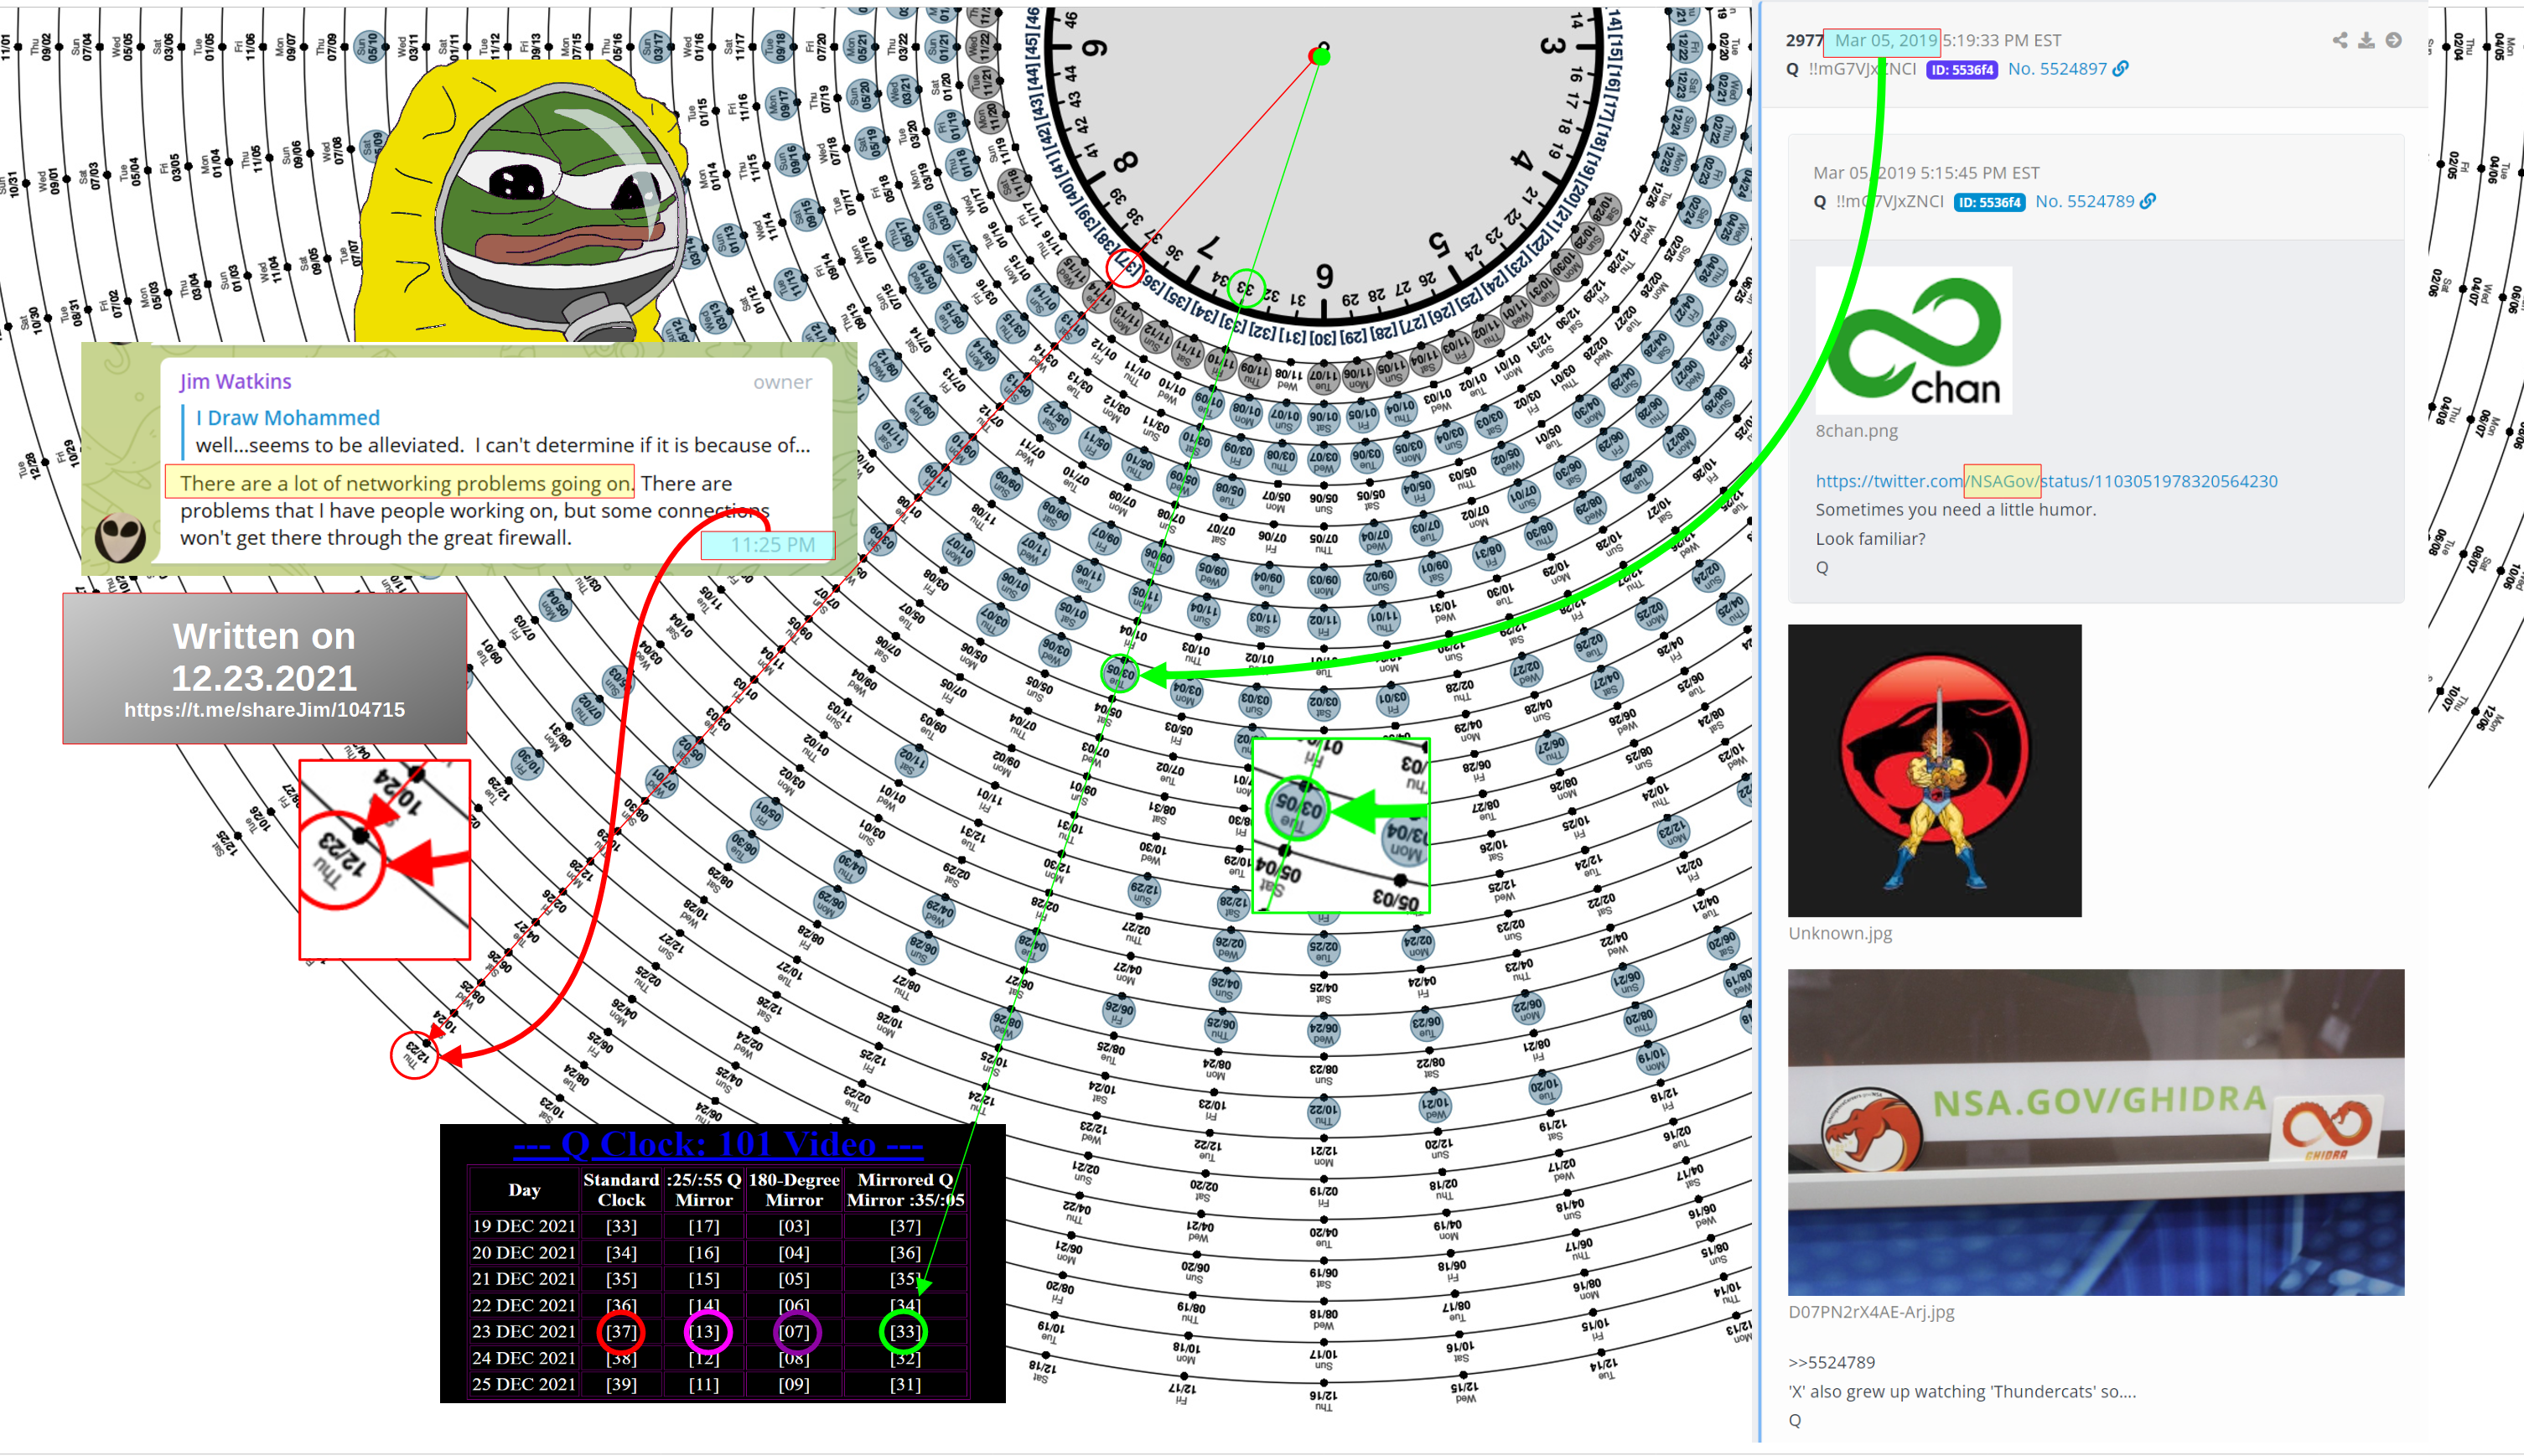Open the No. 5524789 post link
The image size is (2524, 1456).
click(x=2084, y=201)
